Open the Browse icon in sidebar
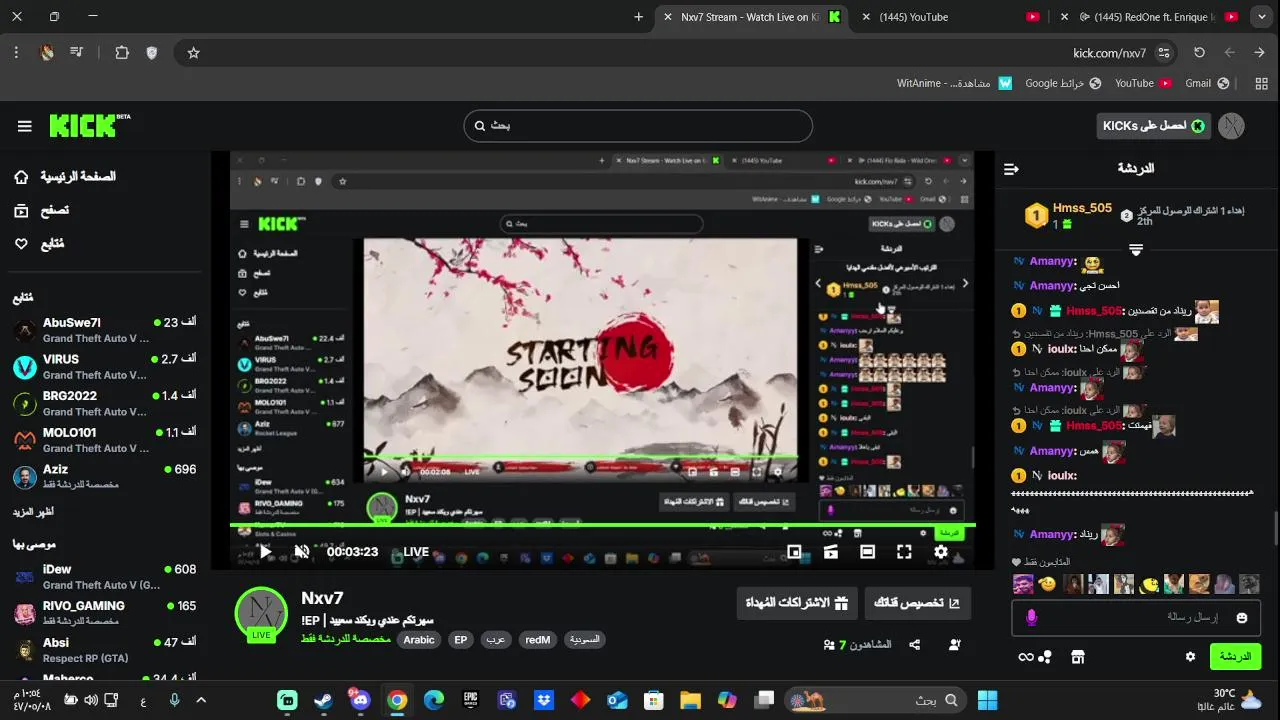The width and height of the screenshot is (1280, 720). 21,210
